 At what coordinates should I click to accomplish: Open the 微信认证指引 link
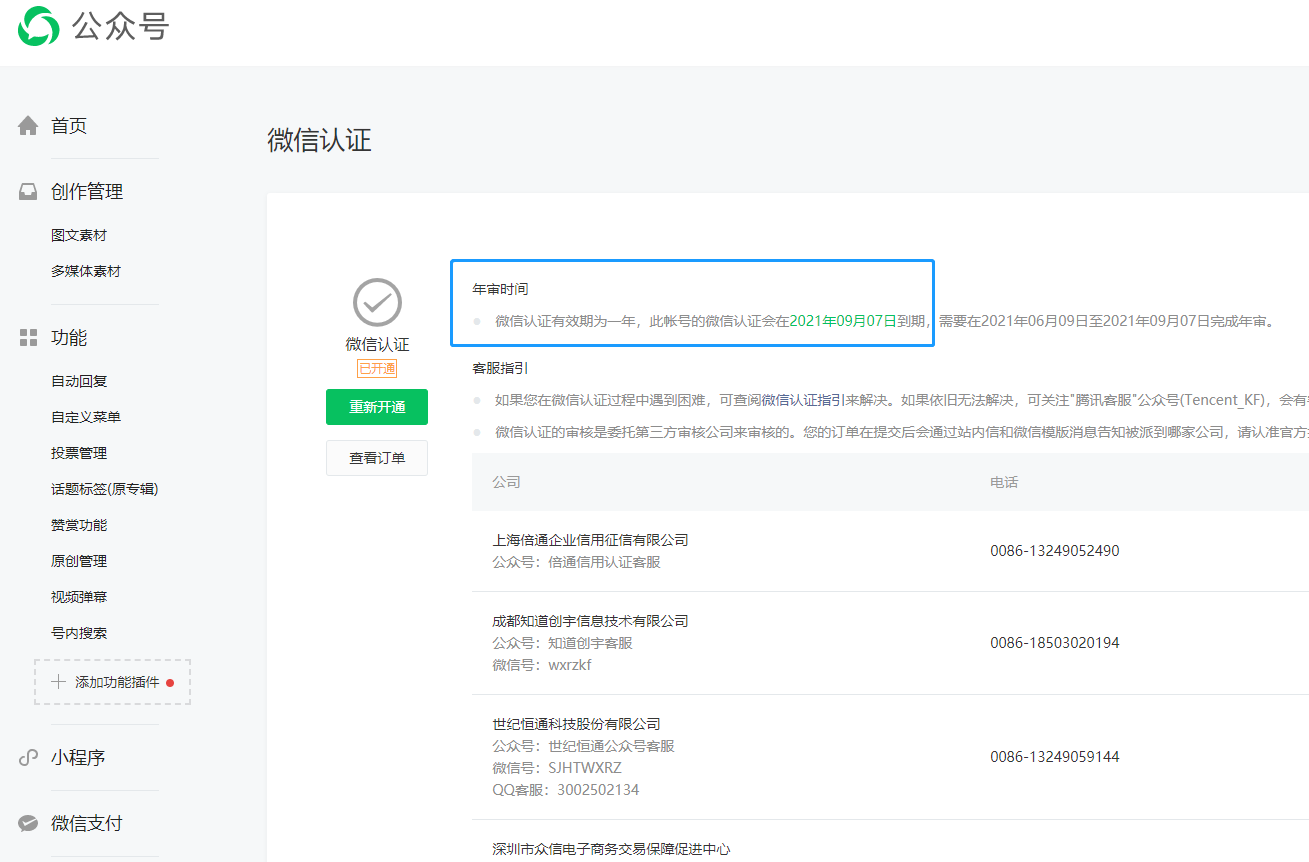pos(804,400)
